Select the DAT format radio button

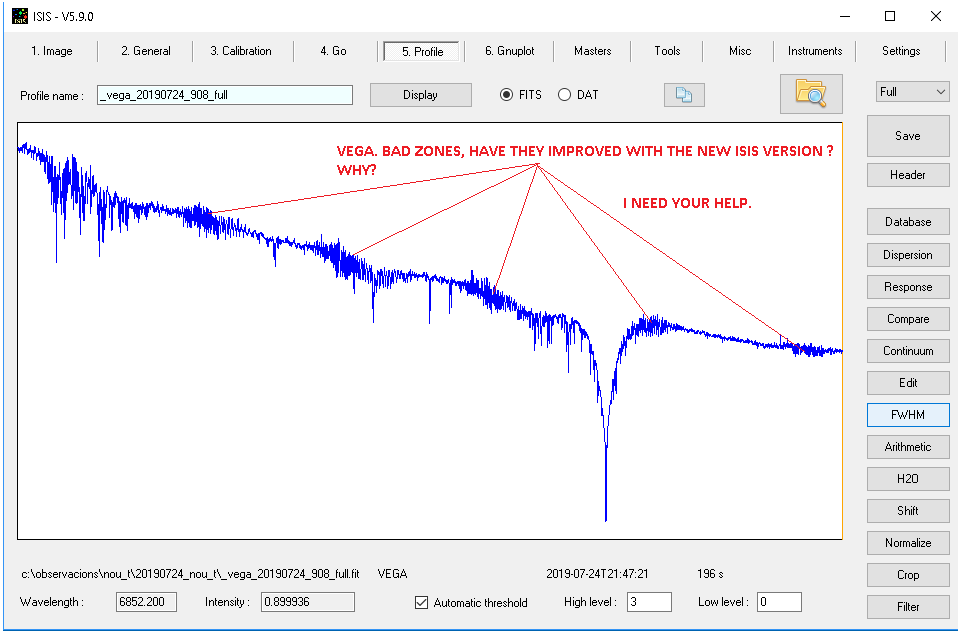565,95
